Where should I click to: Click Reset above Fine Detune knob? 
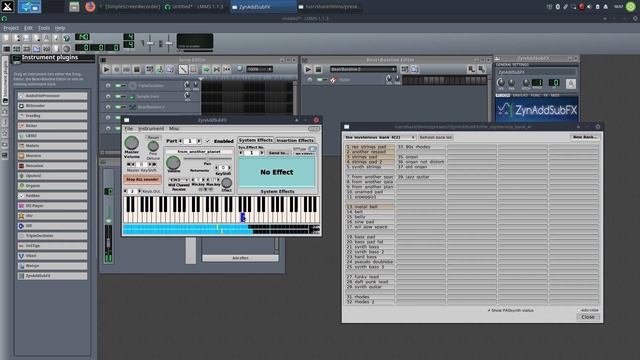153,138
